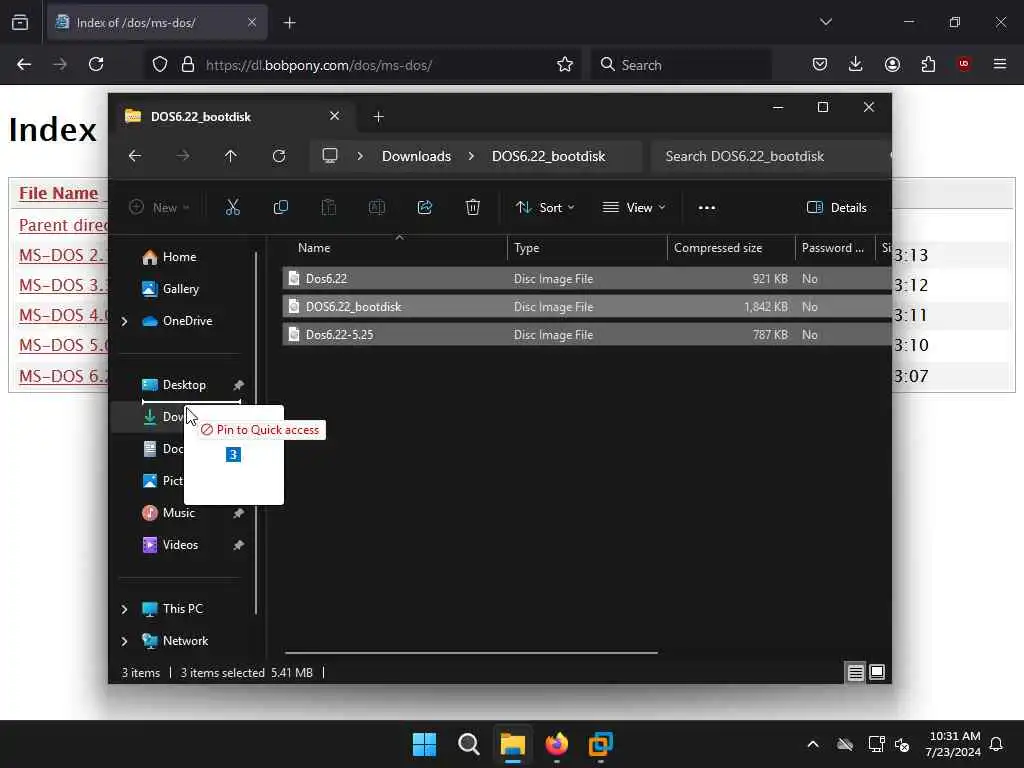The image size is (1024, 768).
Task: Go forward in File Explorer
Action: (x=183, y=156)
